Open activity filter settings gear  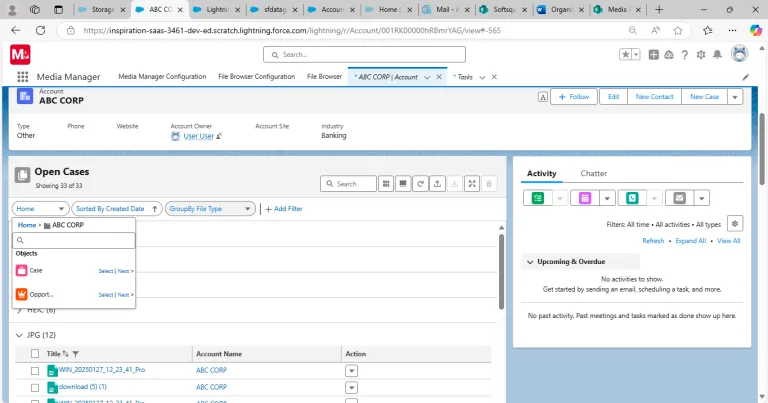[x=735, y=223]
